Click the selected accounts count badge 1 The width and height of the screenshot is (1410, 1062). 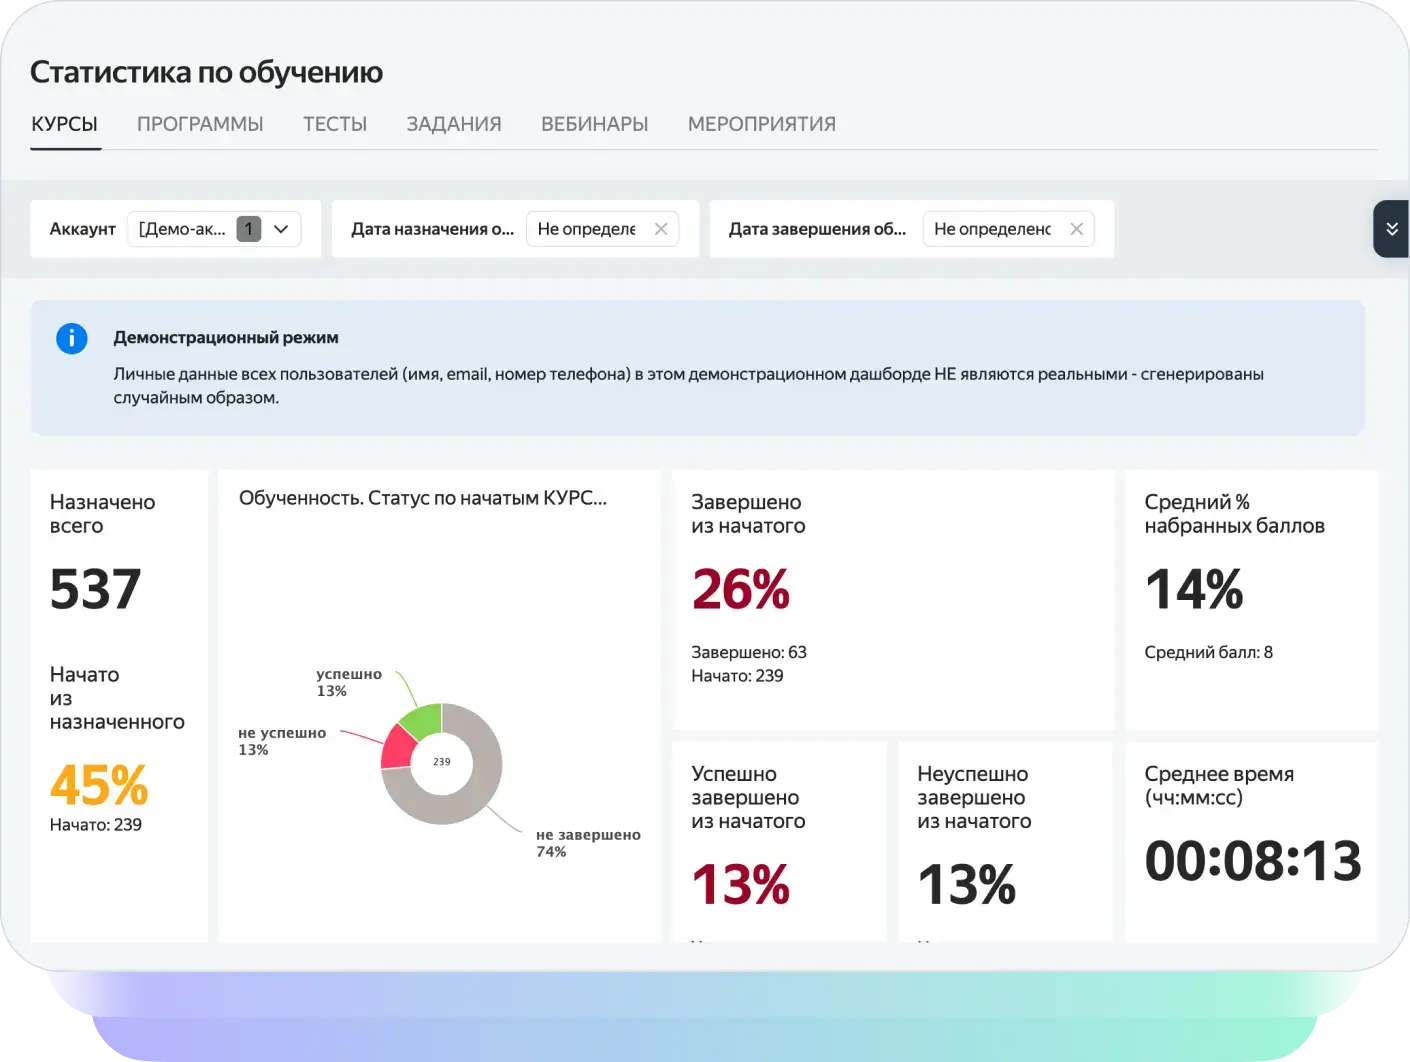click(x=249, y=229)
